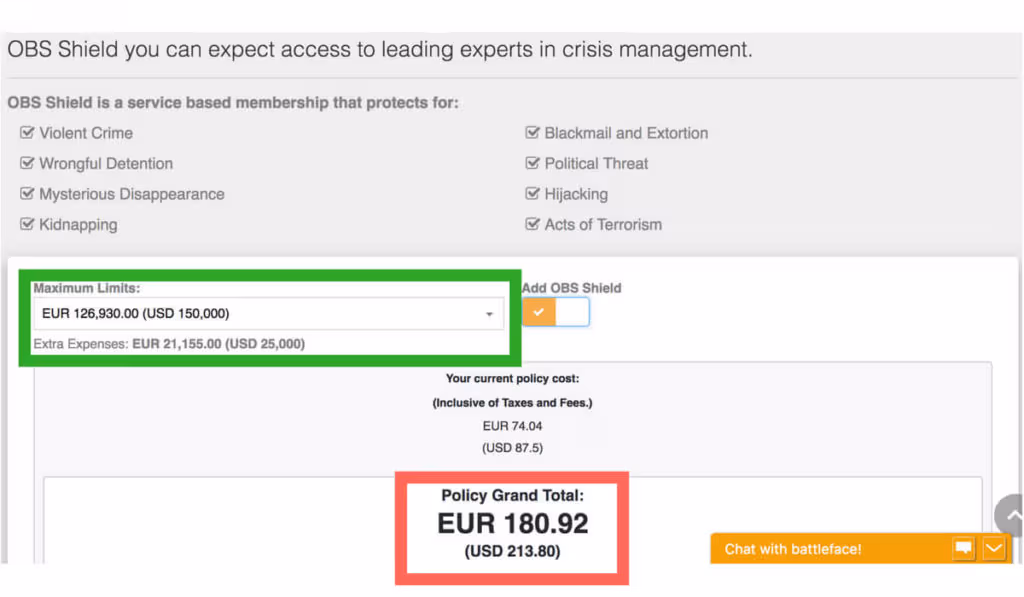
Task: Click the Add OBS Shield label
Action: (571, 288)
